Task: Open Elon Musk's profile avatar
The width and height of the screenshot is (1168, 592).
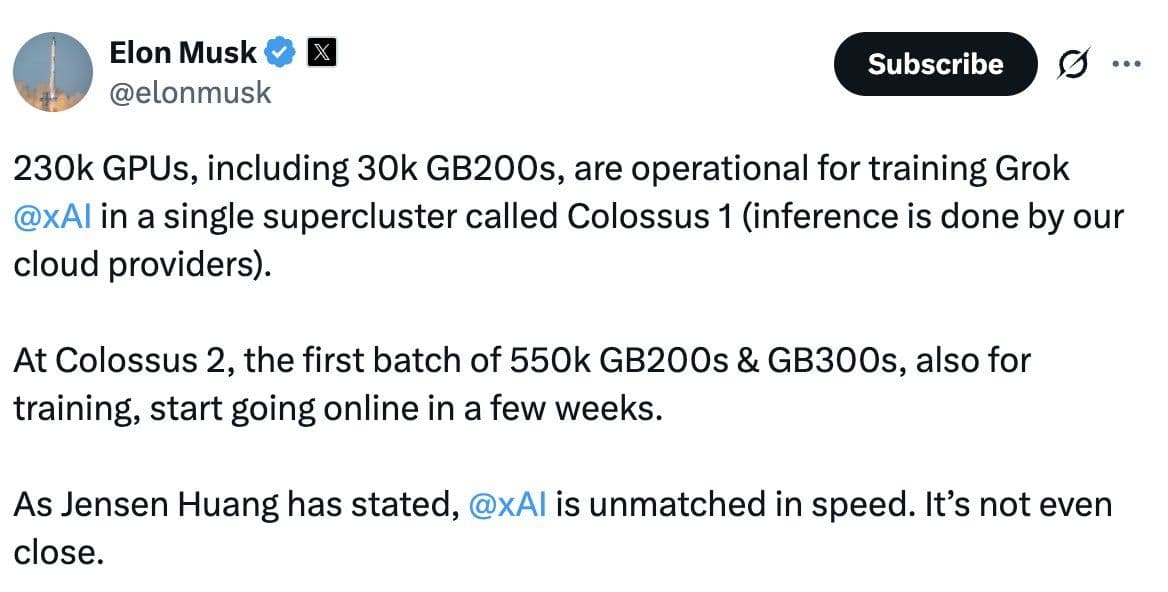Action: coord(53,72)
